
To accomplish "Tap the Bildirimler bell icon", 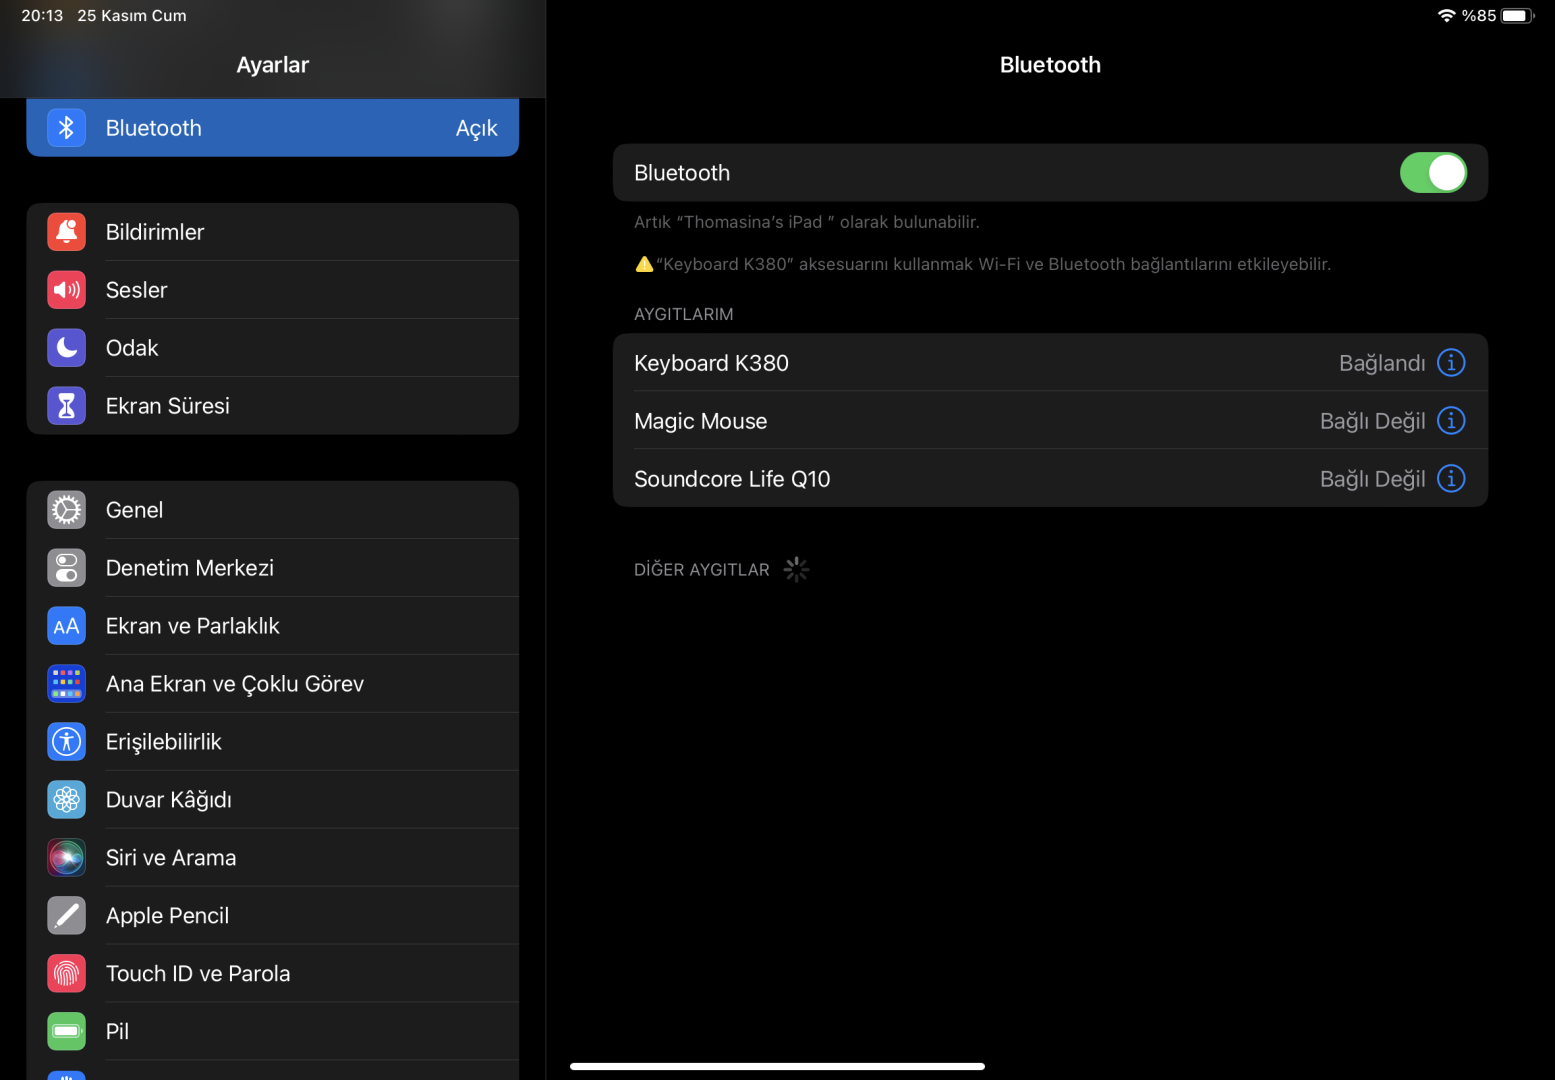I will (66, 232).
